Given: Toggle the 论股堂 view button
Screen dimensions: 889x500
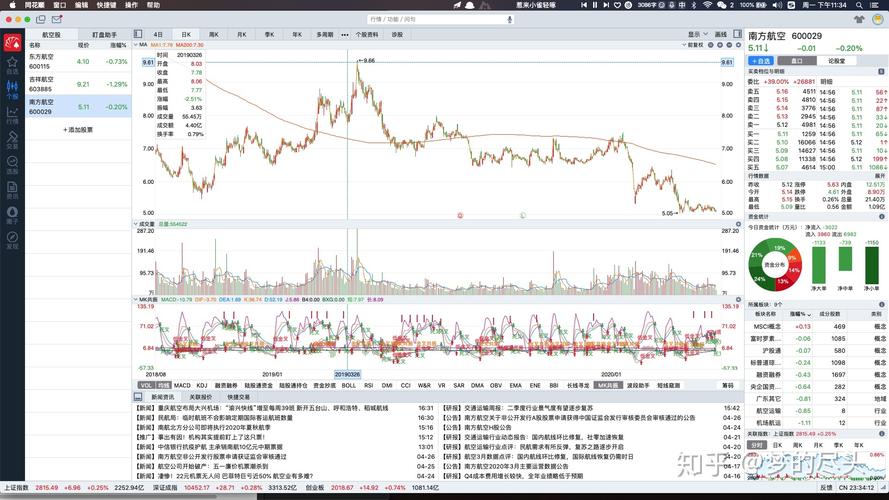Looking at the screenshot, I should 836,61.
